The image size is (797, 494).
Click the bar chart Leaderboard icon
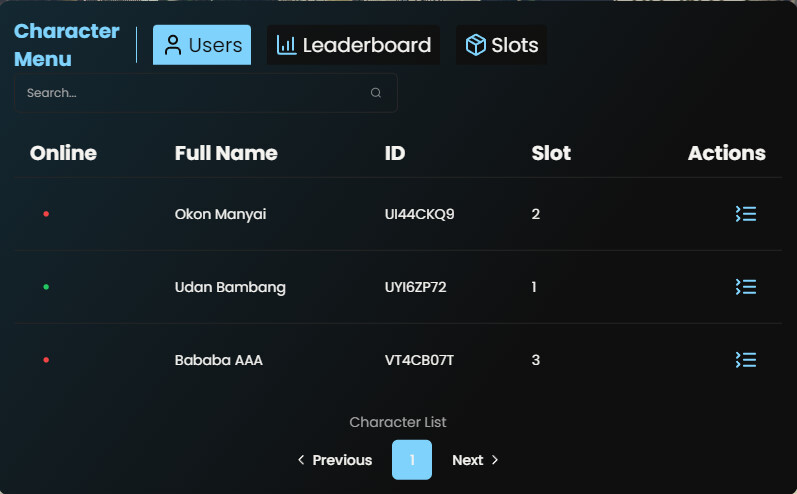[286, 45]
